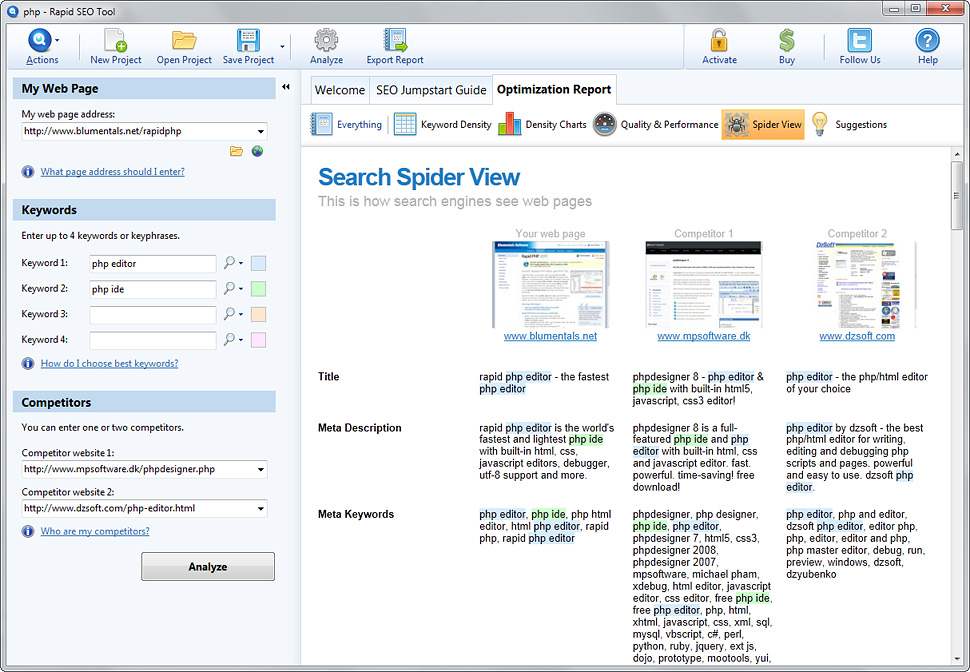The height and width of the screenshot is (672, 970).
Task: Click the Keyword 1 input field
Action: point(153,264)
